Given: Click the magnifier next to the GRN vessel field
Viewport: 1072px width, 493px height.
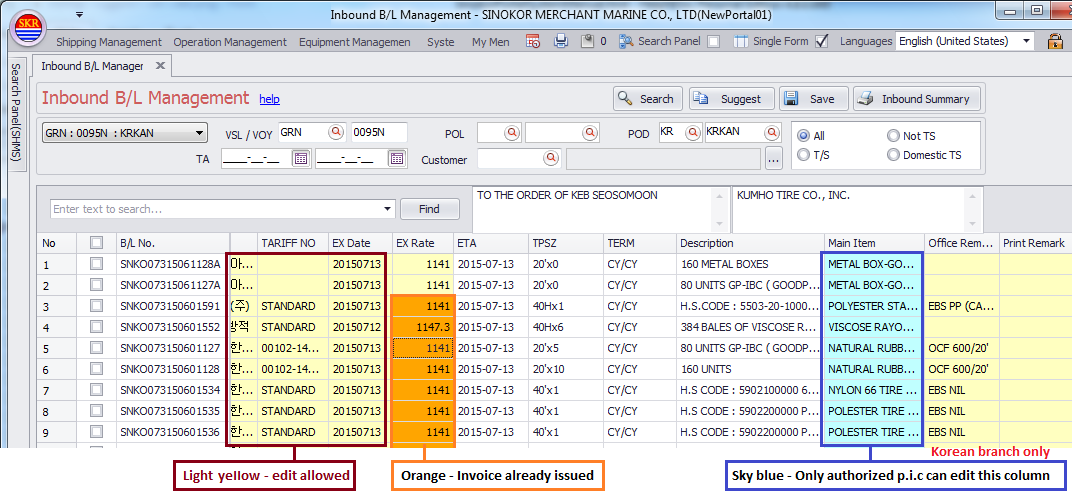Looking at the screenshot, I should pos(335,132).
